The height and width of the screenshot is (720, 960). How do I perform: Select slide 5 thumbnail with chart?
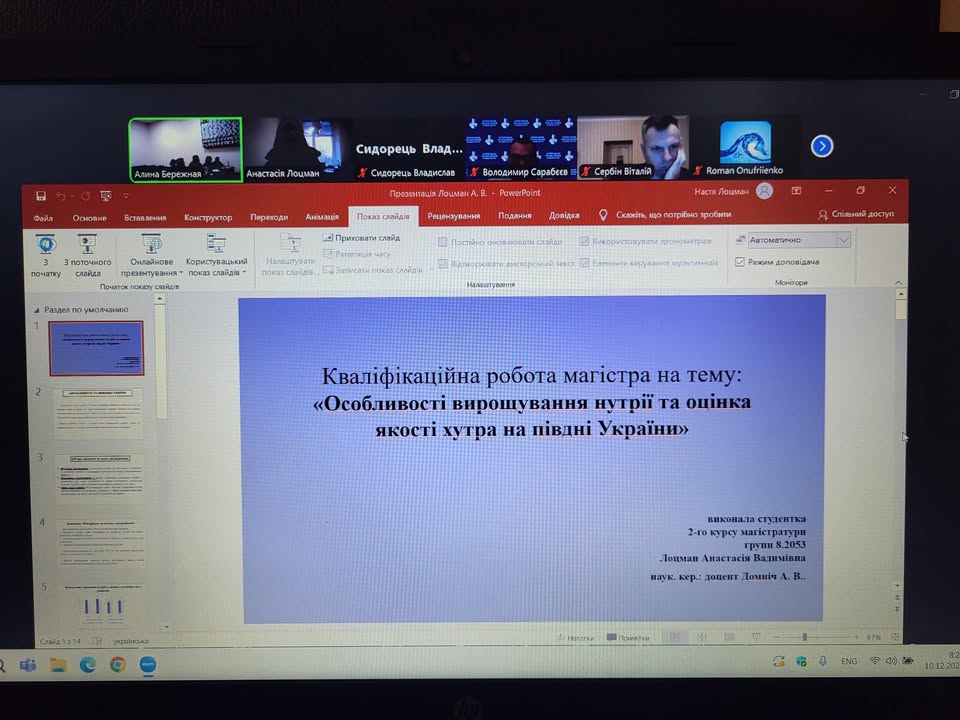pyautogui.click(x=103, y=605)
